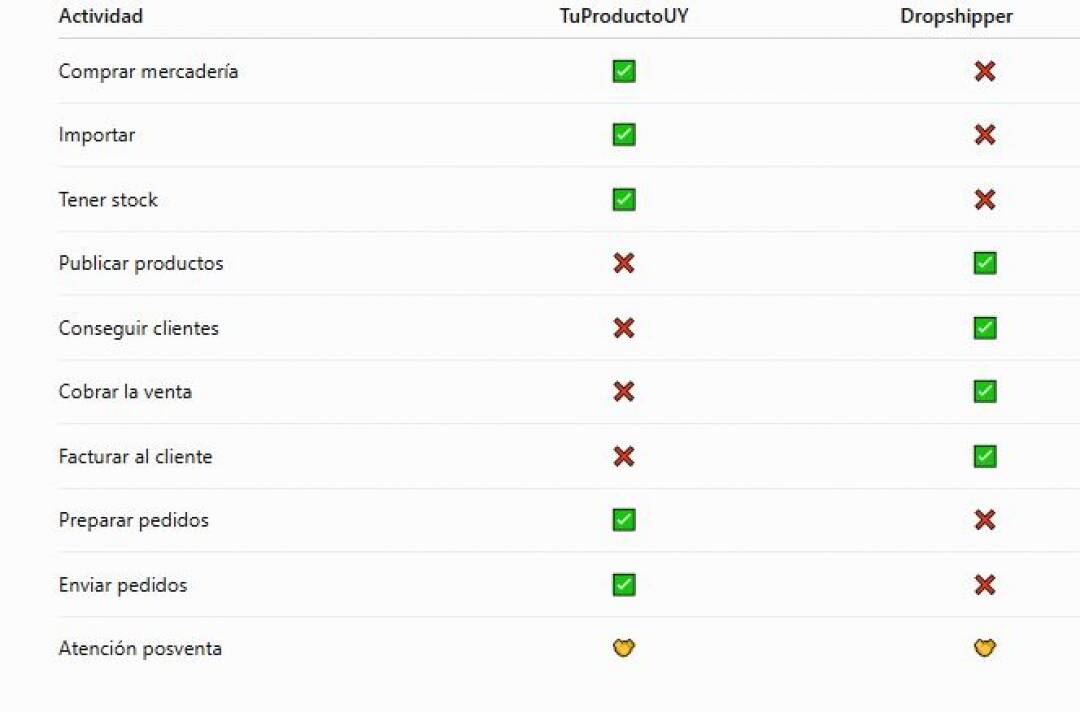Click the green check for Facturar al cliente under Dropshipper
This screenshot has width=1080, height=712.
pyautogui.click(x=985, y=456)
